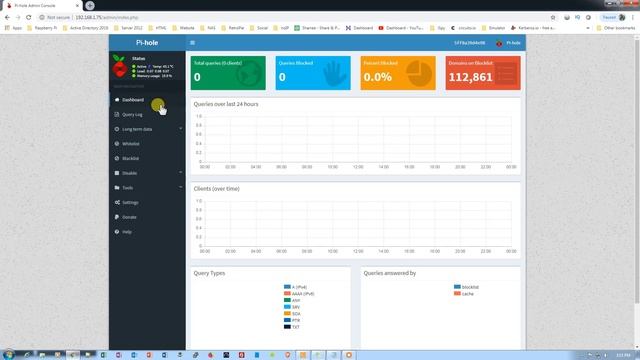The height and width of the screenshot is (360, 640).
Task: Click the pie chart icon on Percent Blocked card
Action: pyautogui.click(x=419, y=73)
